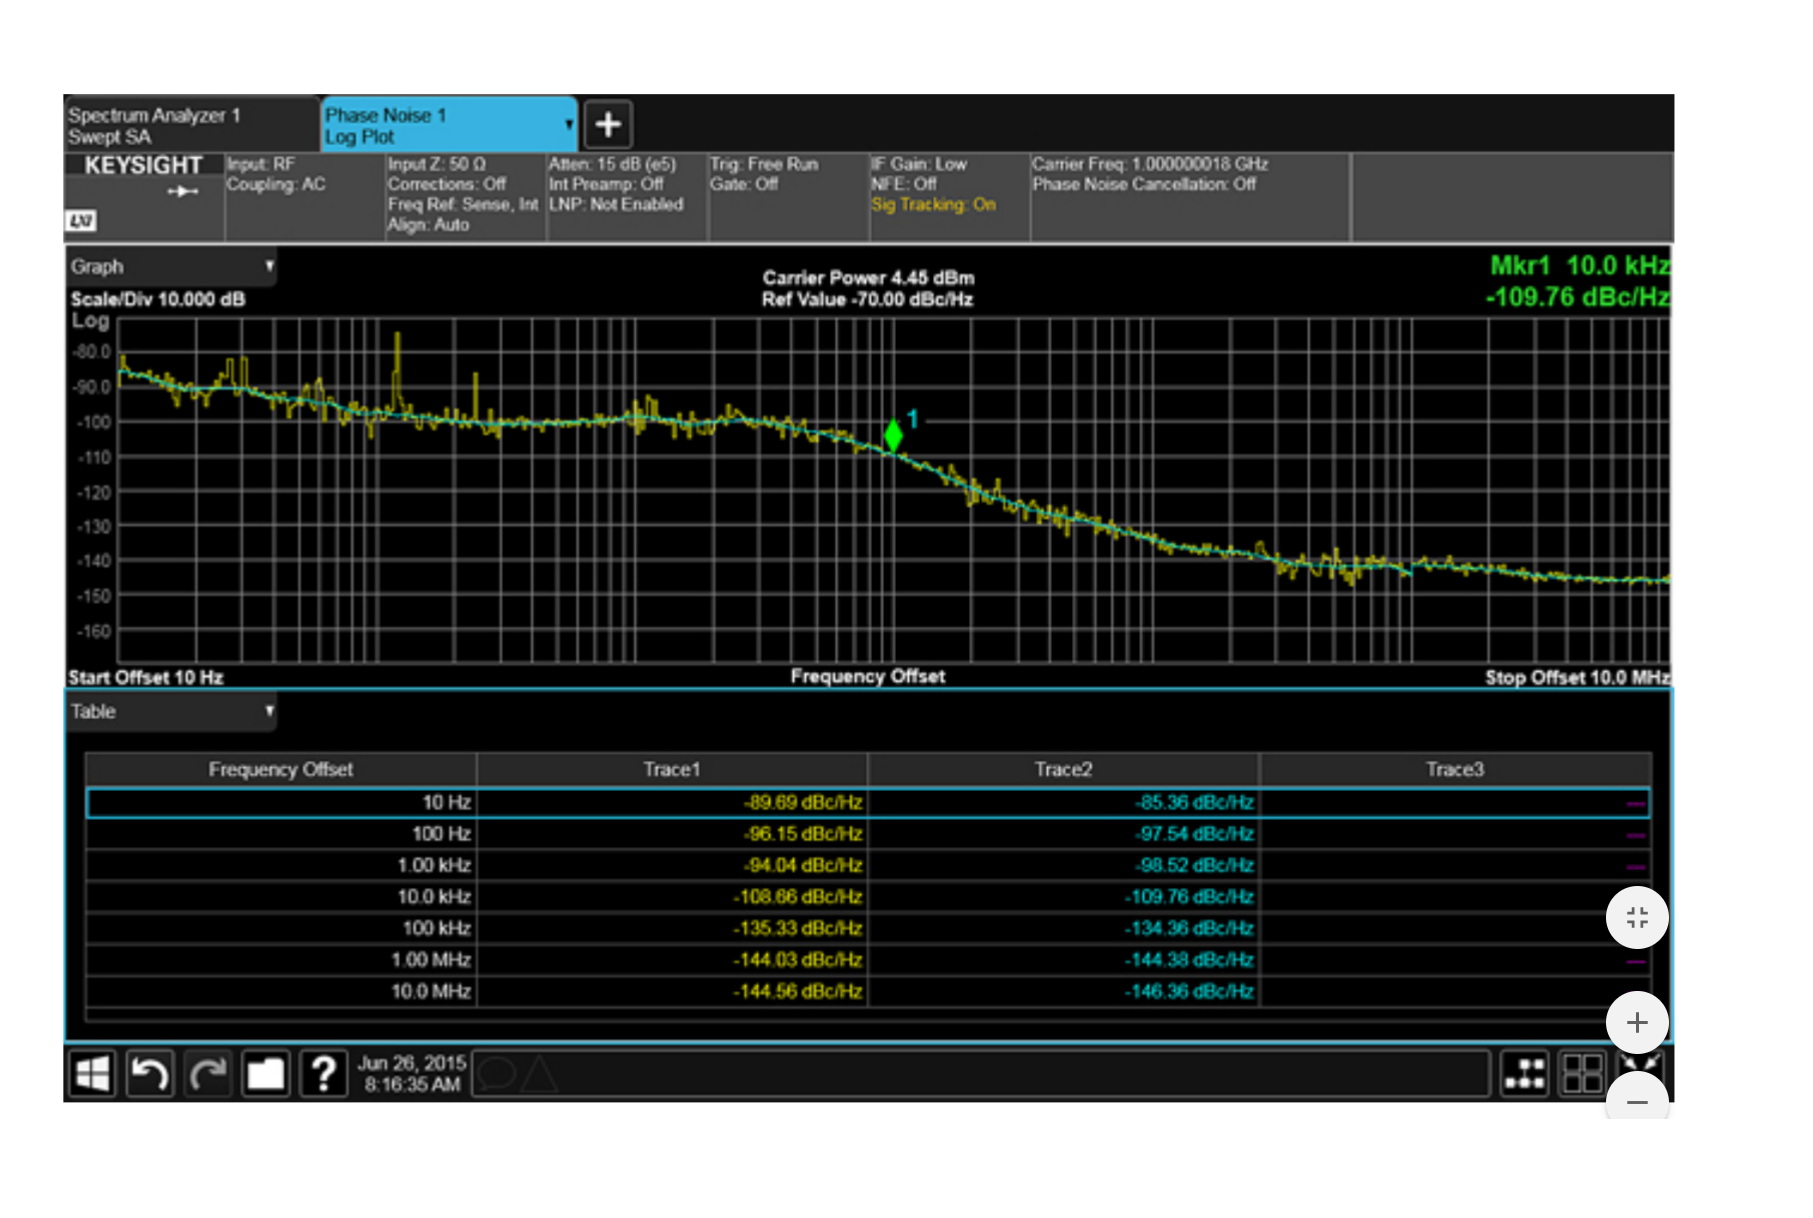Screen dimensions: 1813x1218
Task: Open the Input RF Coupling AC settings
Action: [304, 196]
